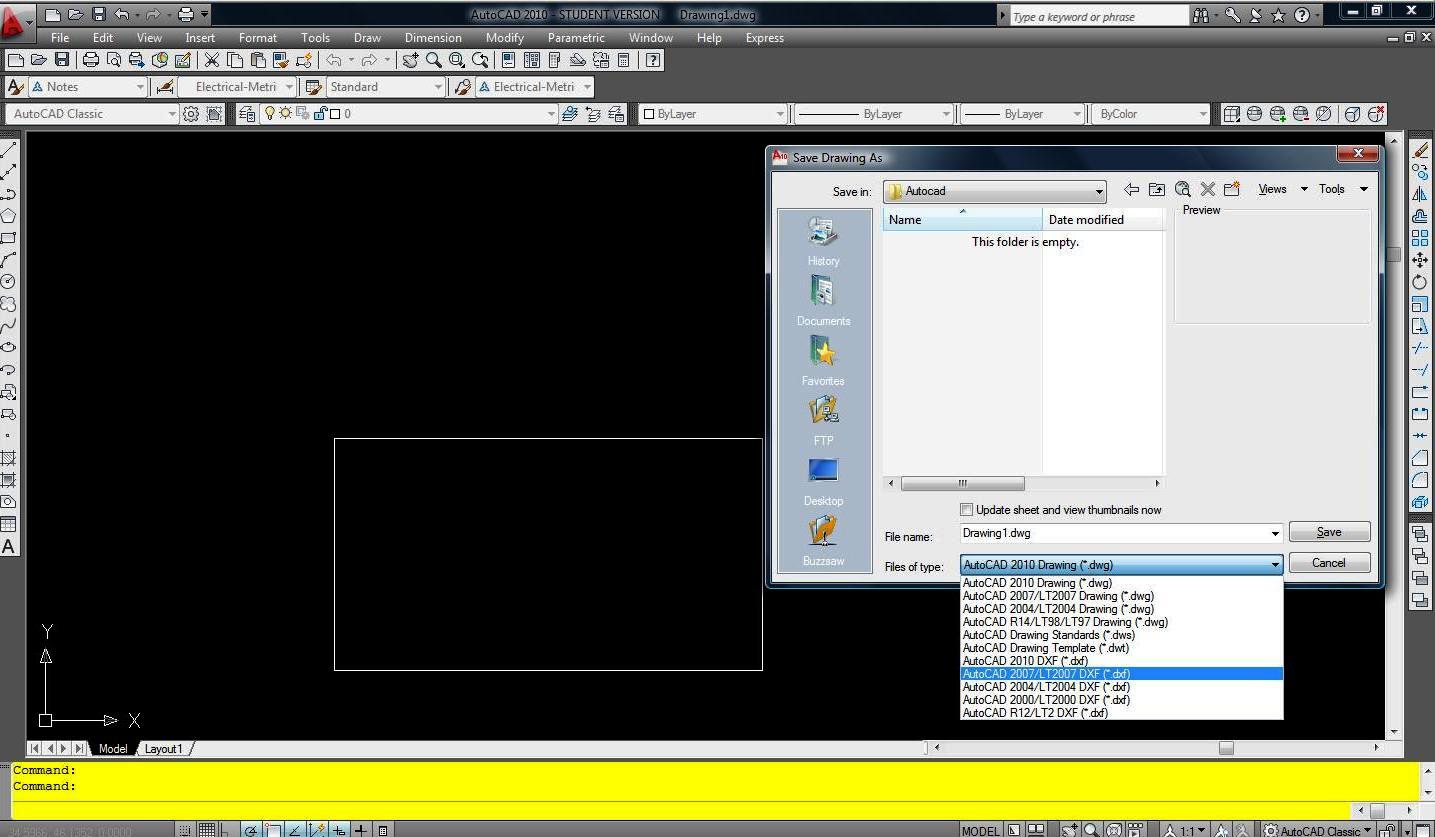Toggle Object Snap in the status bar
The width and height of the screenshot is (1435, 837).
273,830
